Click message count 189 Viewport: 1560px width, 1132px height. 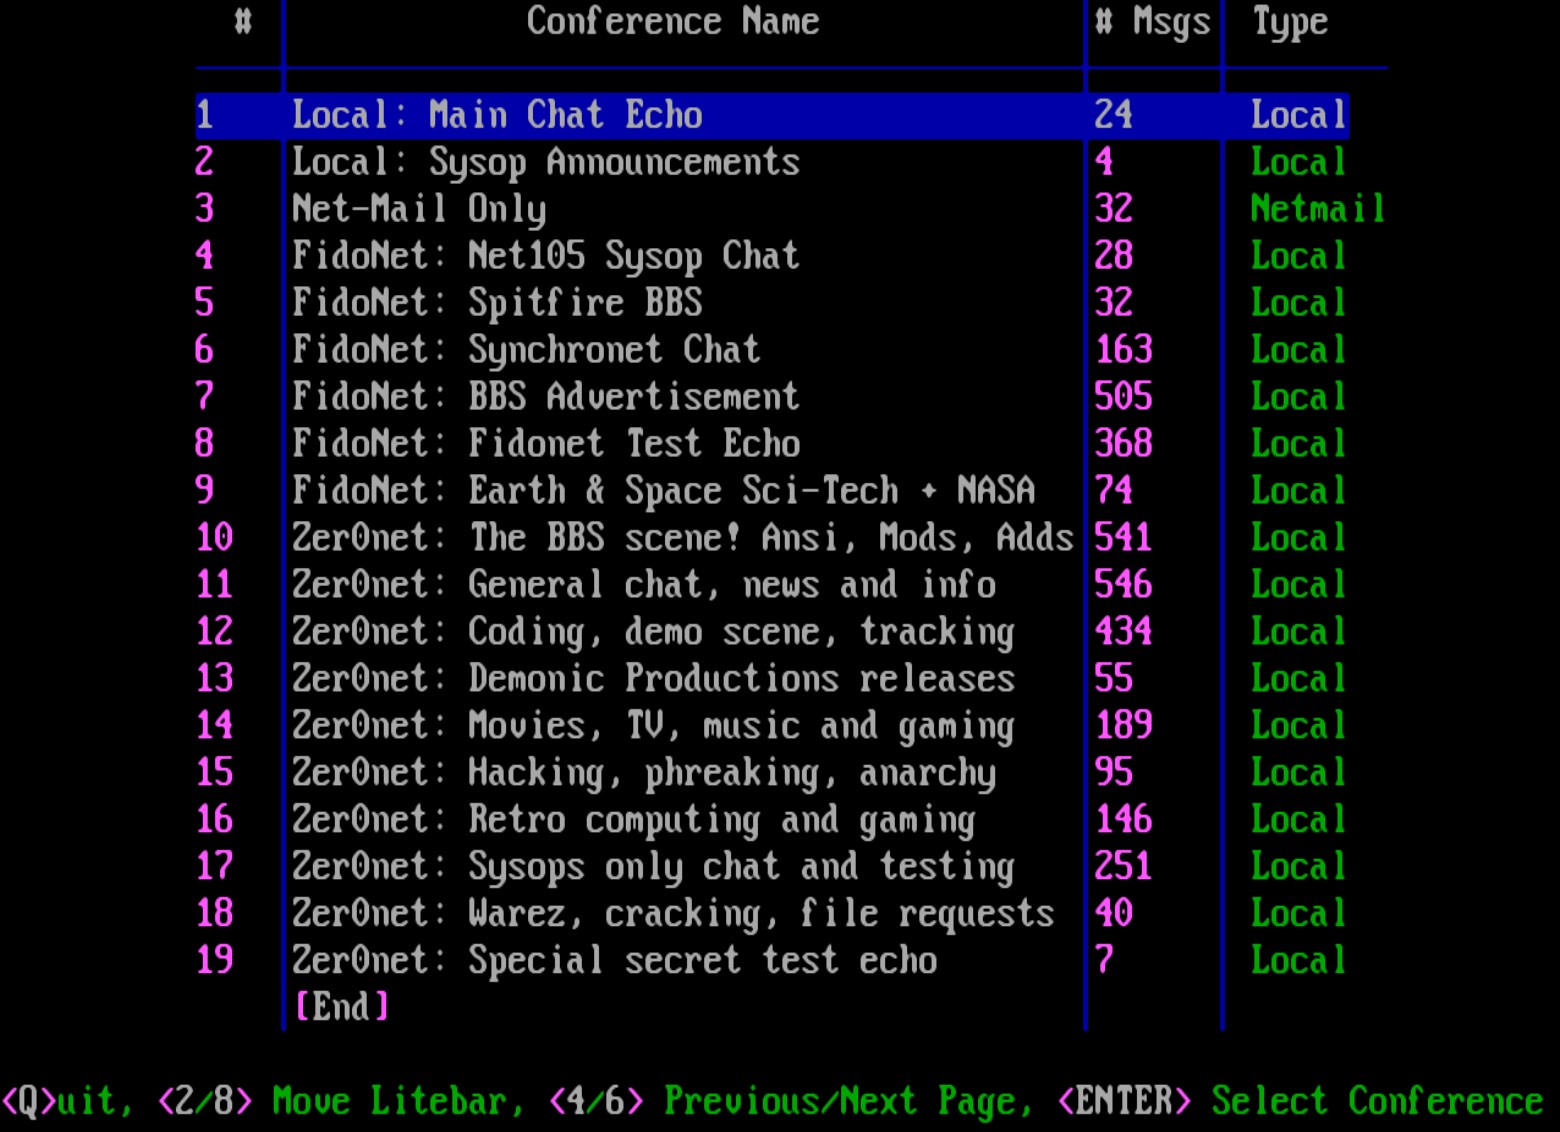1123,726
